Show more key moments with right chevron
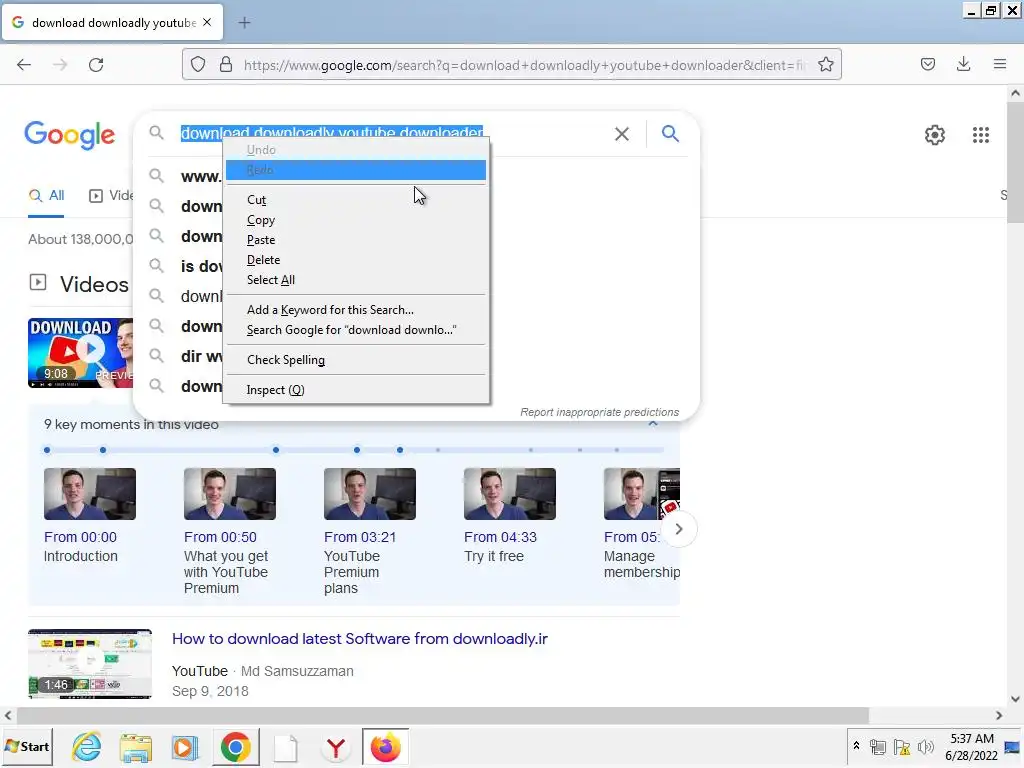The height and width of the screenshot is (768, 1024). [679, 529]
